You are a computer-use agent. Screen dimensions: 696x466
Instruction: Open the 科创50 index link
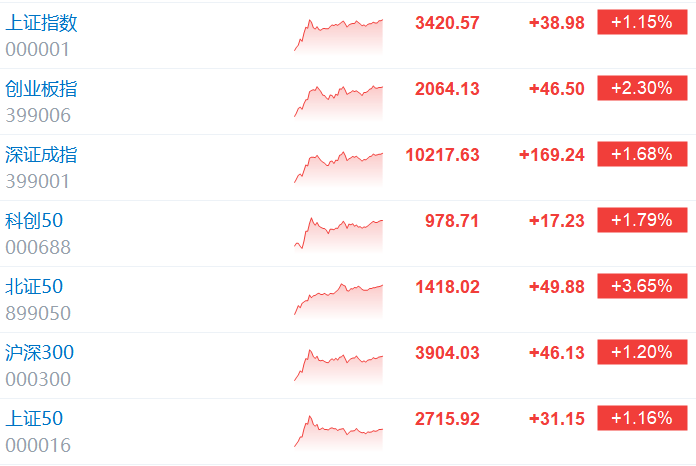click(x=34, y=221)
